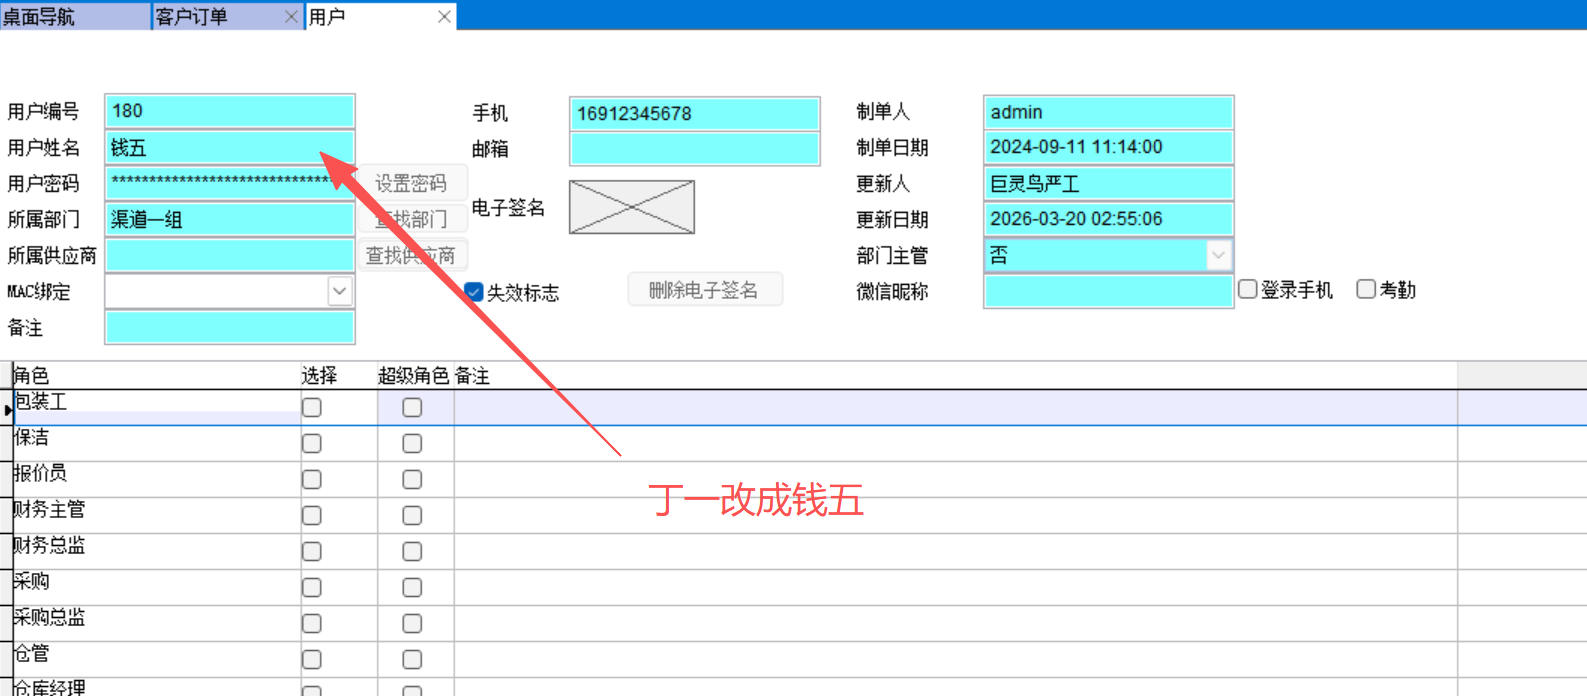1587x696 pixels.
Task: Enable the 登录手机 checkbox
Action: (x=1248, y=290)
